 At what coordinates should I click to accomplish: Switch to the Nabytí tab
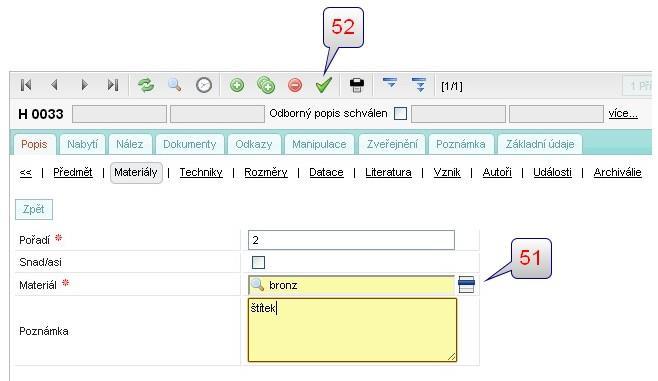tap(82, 144)
